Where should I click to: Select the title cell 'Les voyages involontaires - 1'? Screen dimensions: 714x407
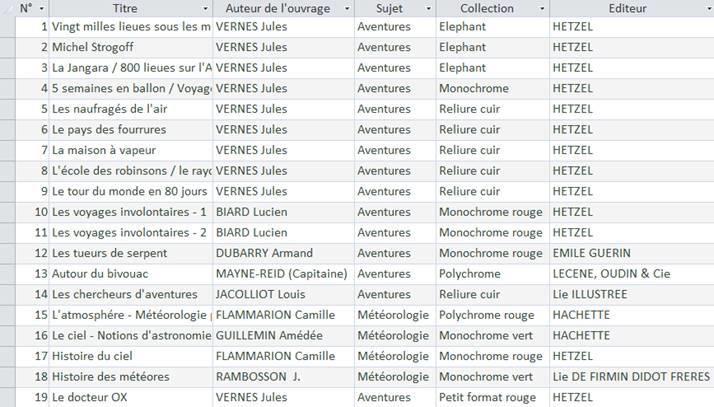(x=131, y=212)
